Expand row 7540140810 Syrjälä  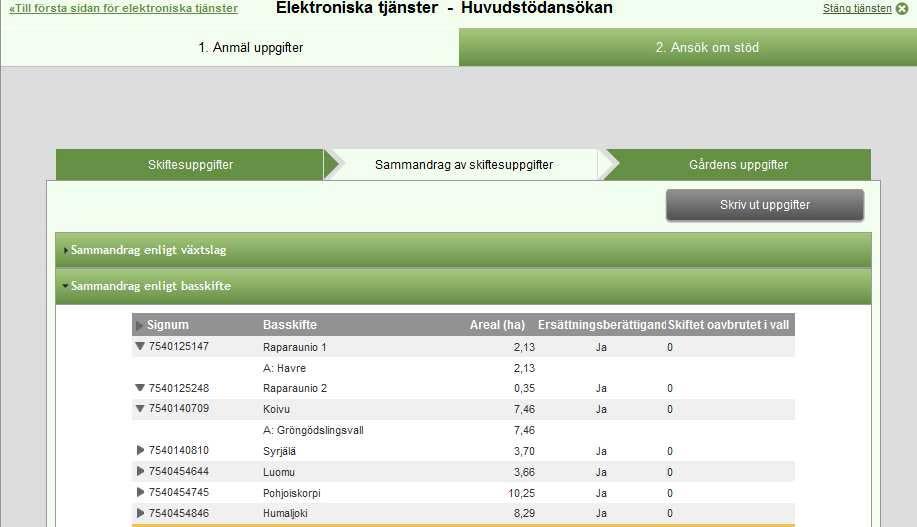point(140,450)
